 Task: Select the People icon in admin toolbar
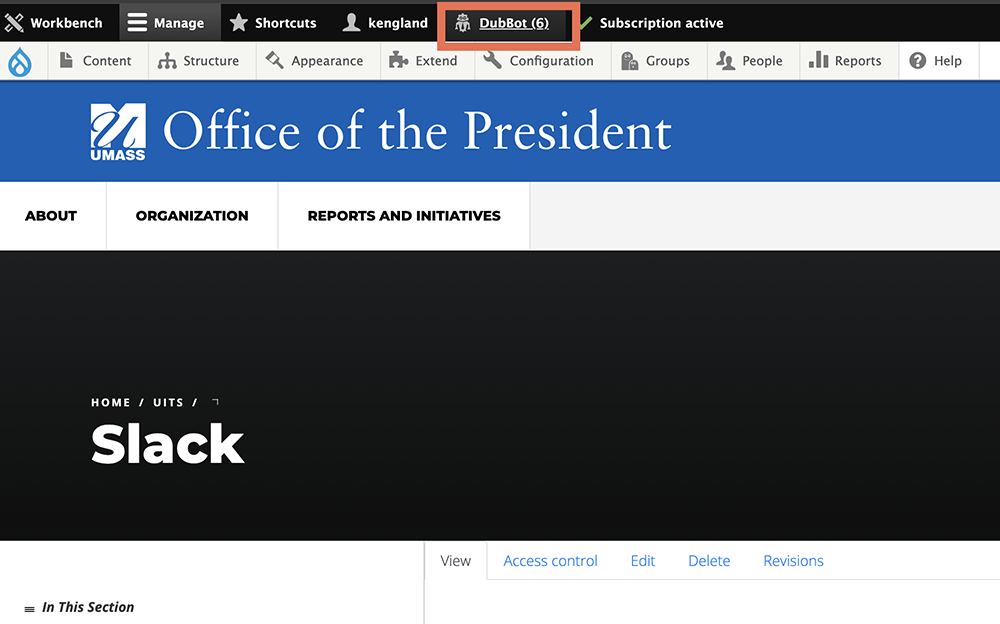click(x=727, y=61)
